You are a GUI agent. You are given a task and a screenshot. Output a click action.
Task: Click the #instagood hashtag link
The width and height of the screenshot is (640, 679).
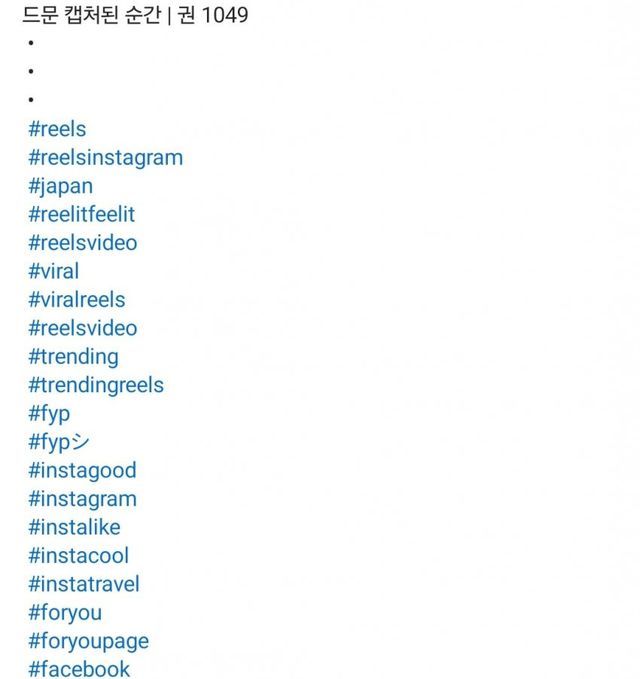tap(82, 470)
